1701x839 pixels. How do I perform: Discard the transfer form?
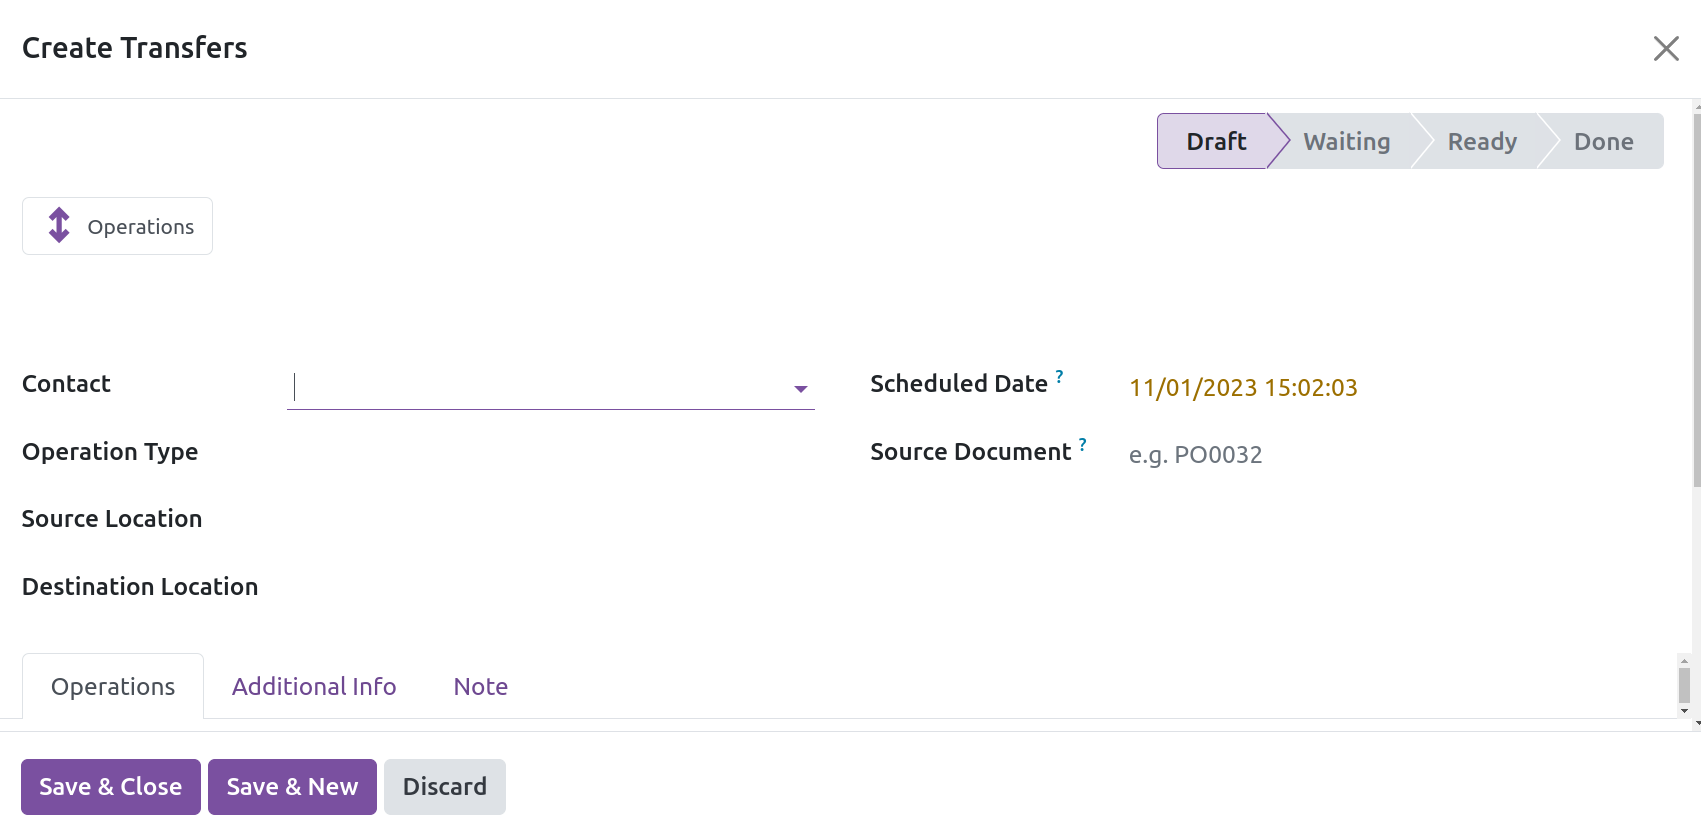(444, 787)
